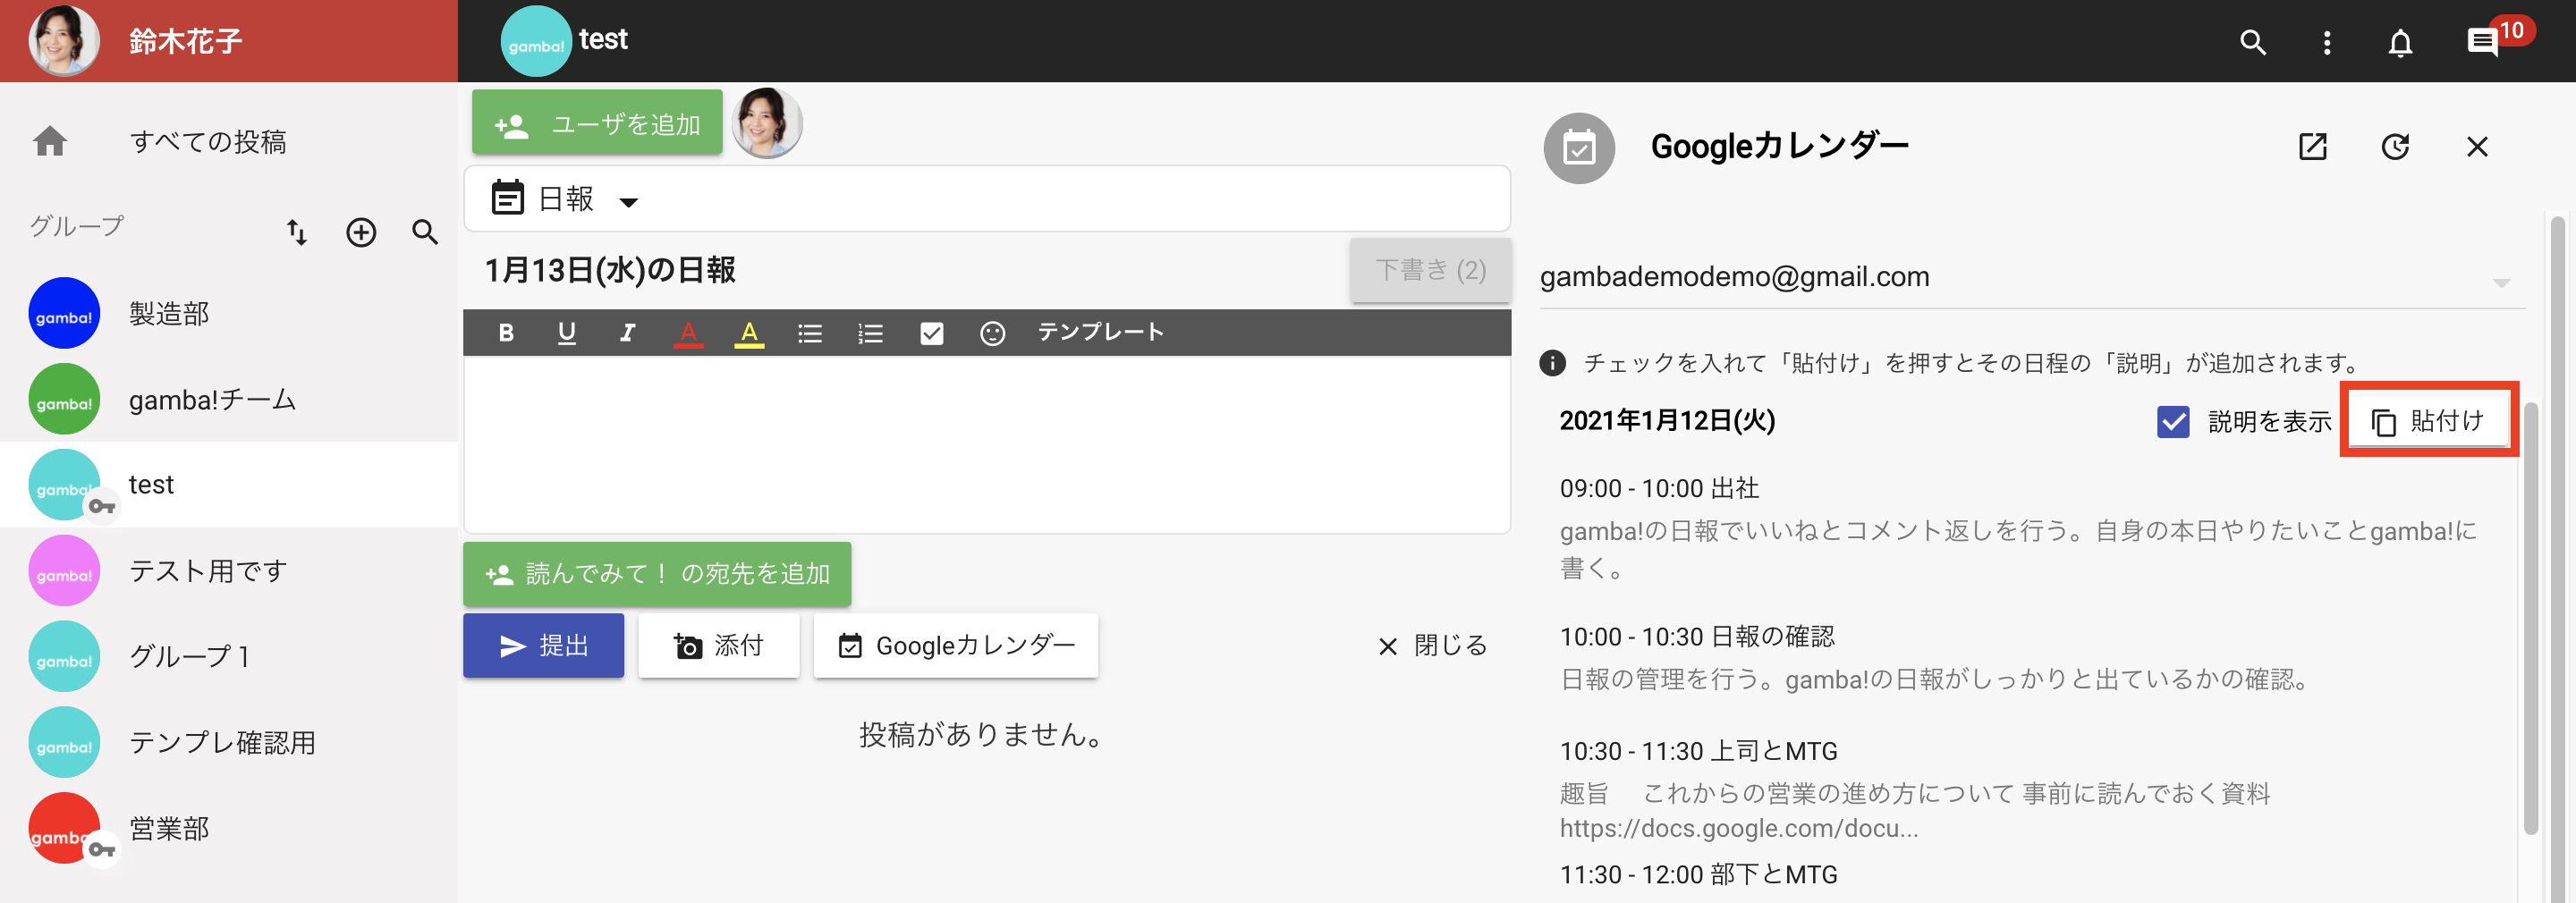This screenshot has height=903, width=2576.
Task: Click the info icon beside the paste instructions
Action: [x=1552, y=362]
